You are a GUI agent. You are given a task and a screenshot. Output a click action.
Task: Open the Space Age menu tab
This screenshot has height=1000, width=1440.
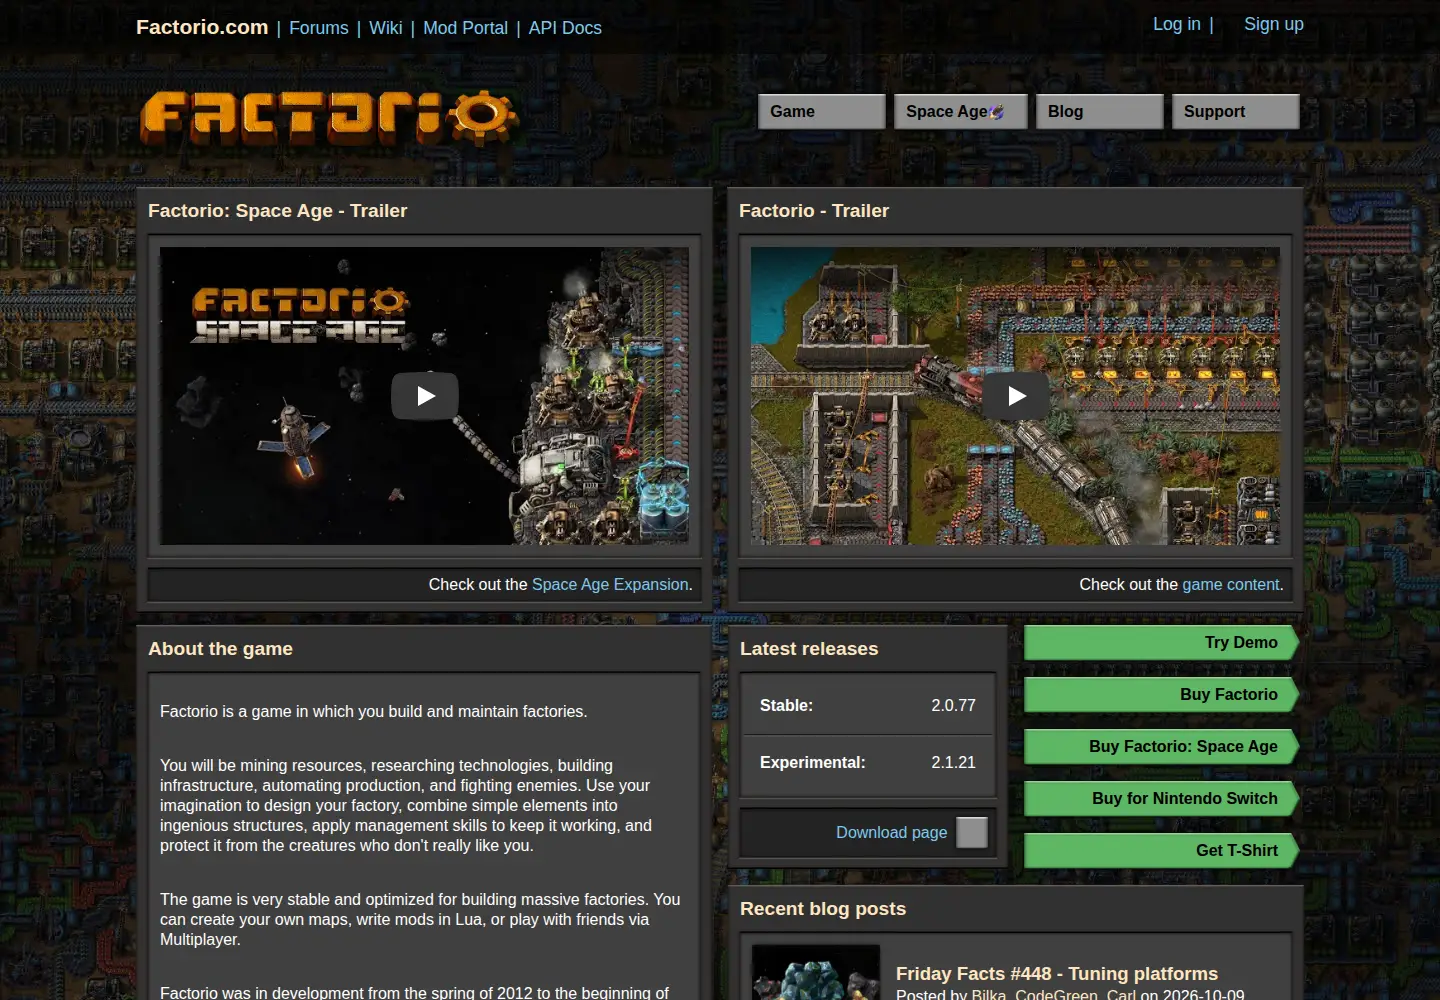point(961,112)
